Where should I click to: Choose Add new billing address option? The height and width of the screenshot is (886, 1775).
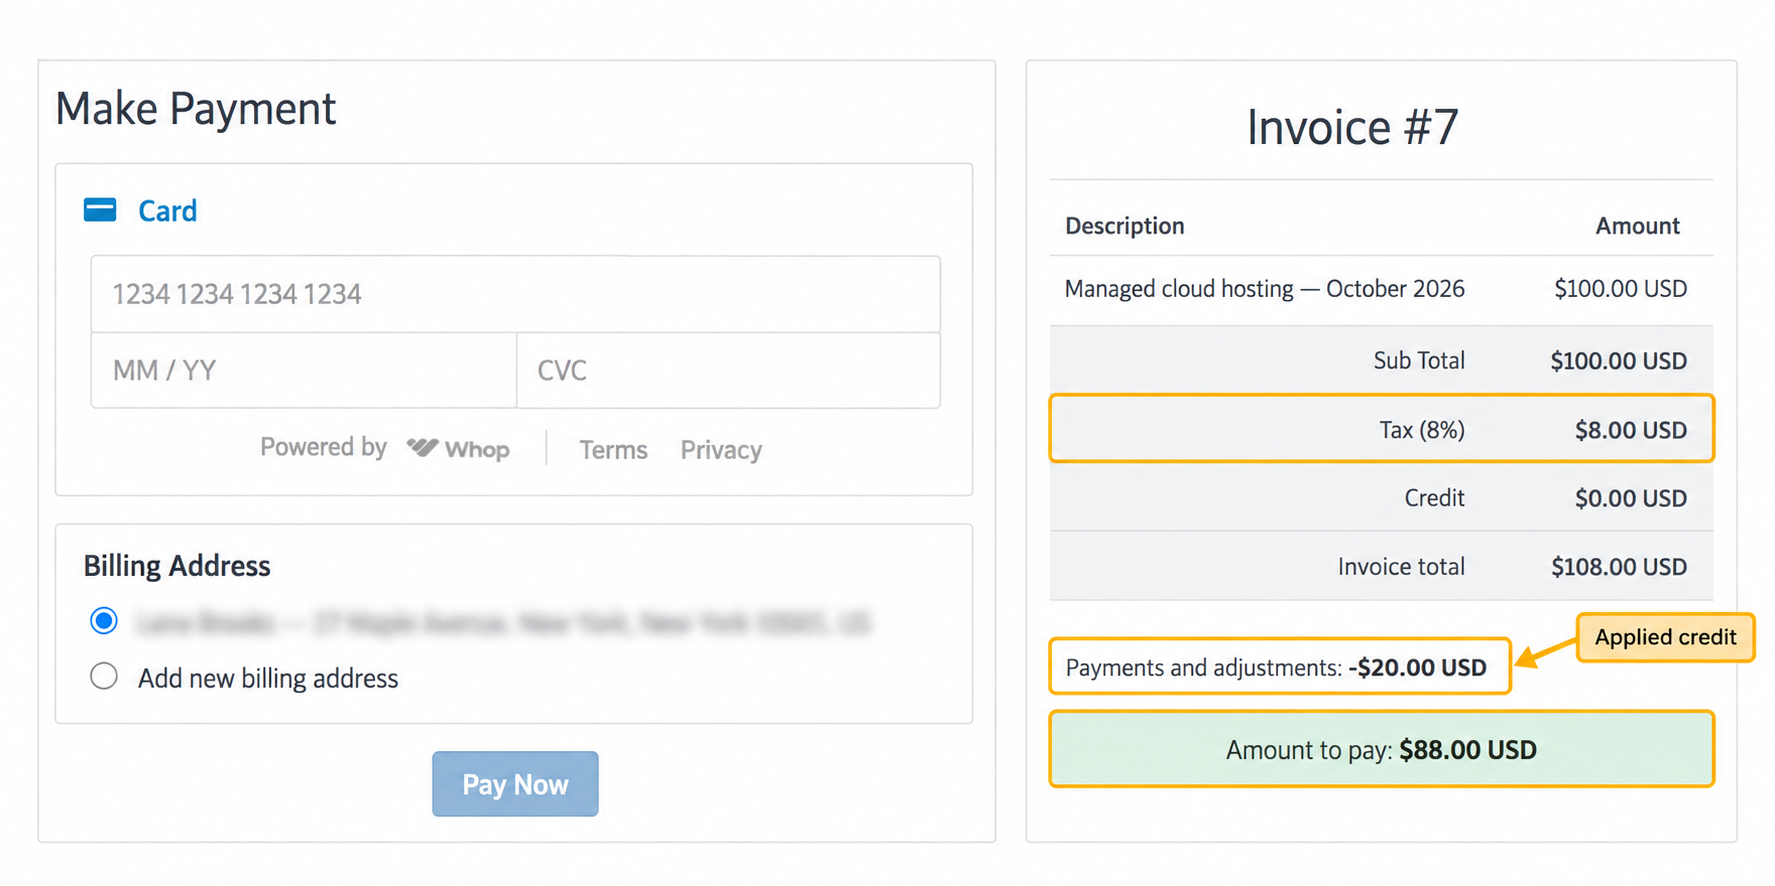pos(104,677)
